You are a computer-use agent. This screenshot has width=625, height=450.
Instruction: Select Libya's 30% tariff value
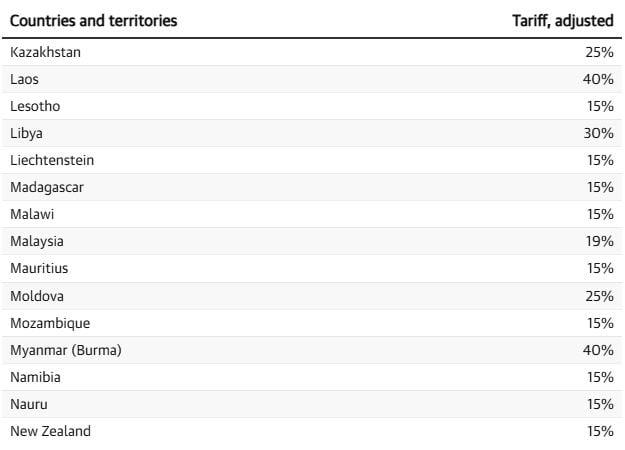[599, 133]
